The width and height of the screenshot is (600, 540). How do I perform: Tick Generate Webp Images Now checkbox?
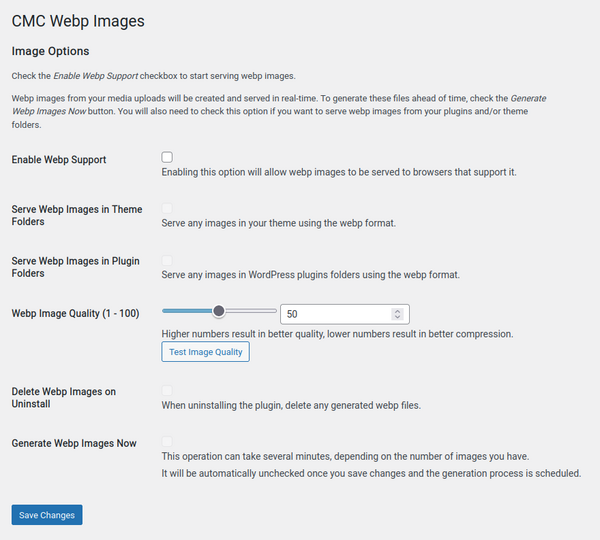pyautogui.click(x=167, y=441)
